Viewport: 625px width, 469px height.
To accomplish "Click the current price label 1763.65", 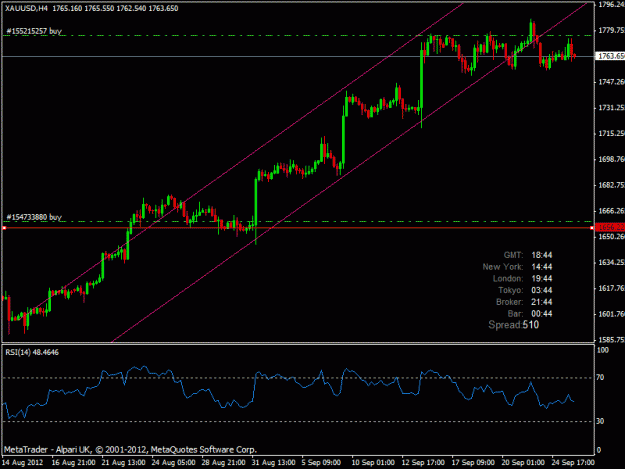I will 610,56.
